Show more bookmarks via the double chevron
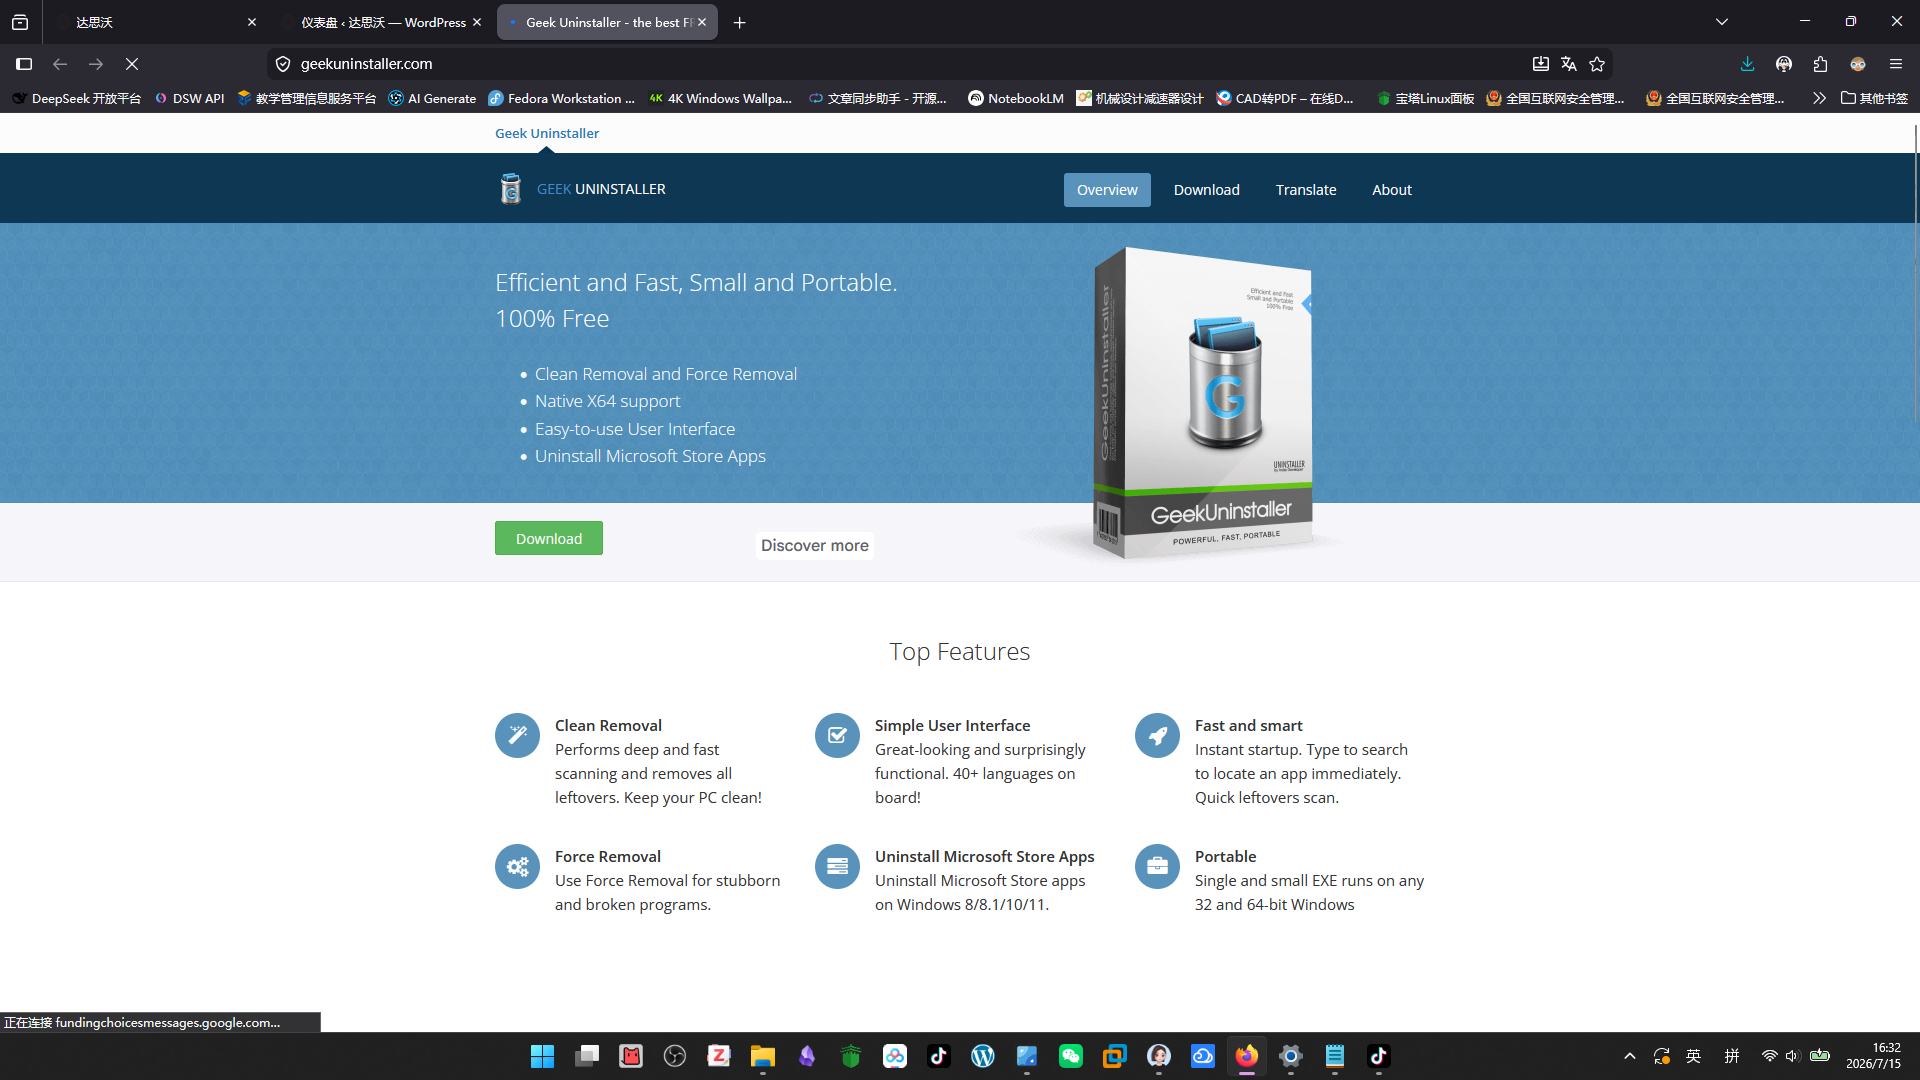This screenshot has width=1920, height=1080. (x=1819, y=98)
